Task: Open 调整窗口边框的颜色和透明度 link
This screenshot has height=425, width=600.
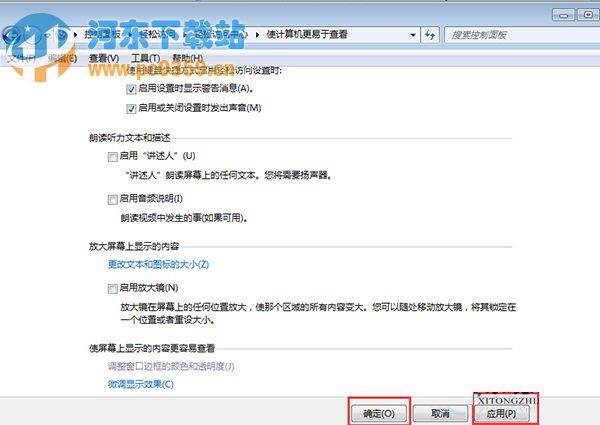Action: 170,367
